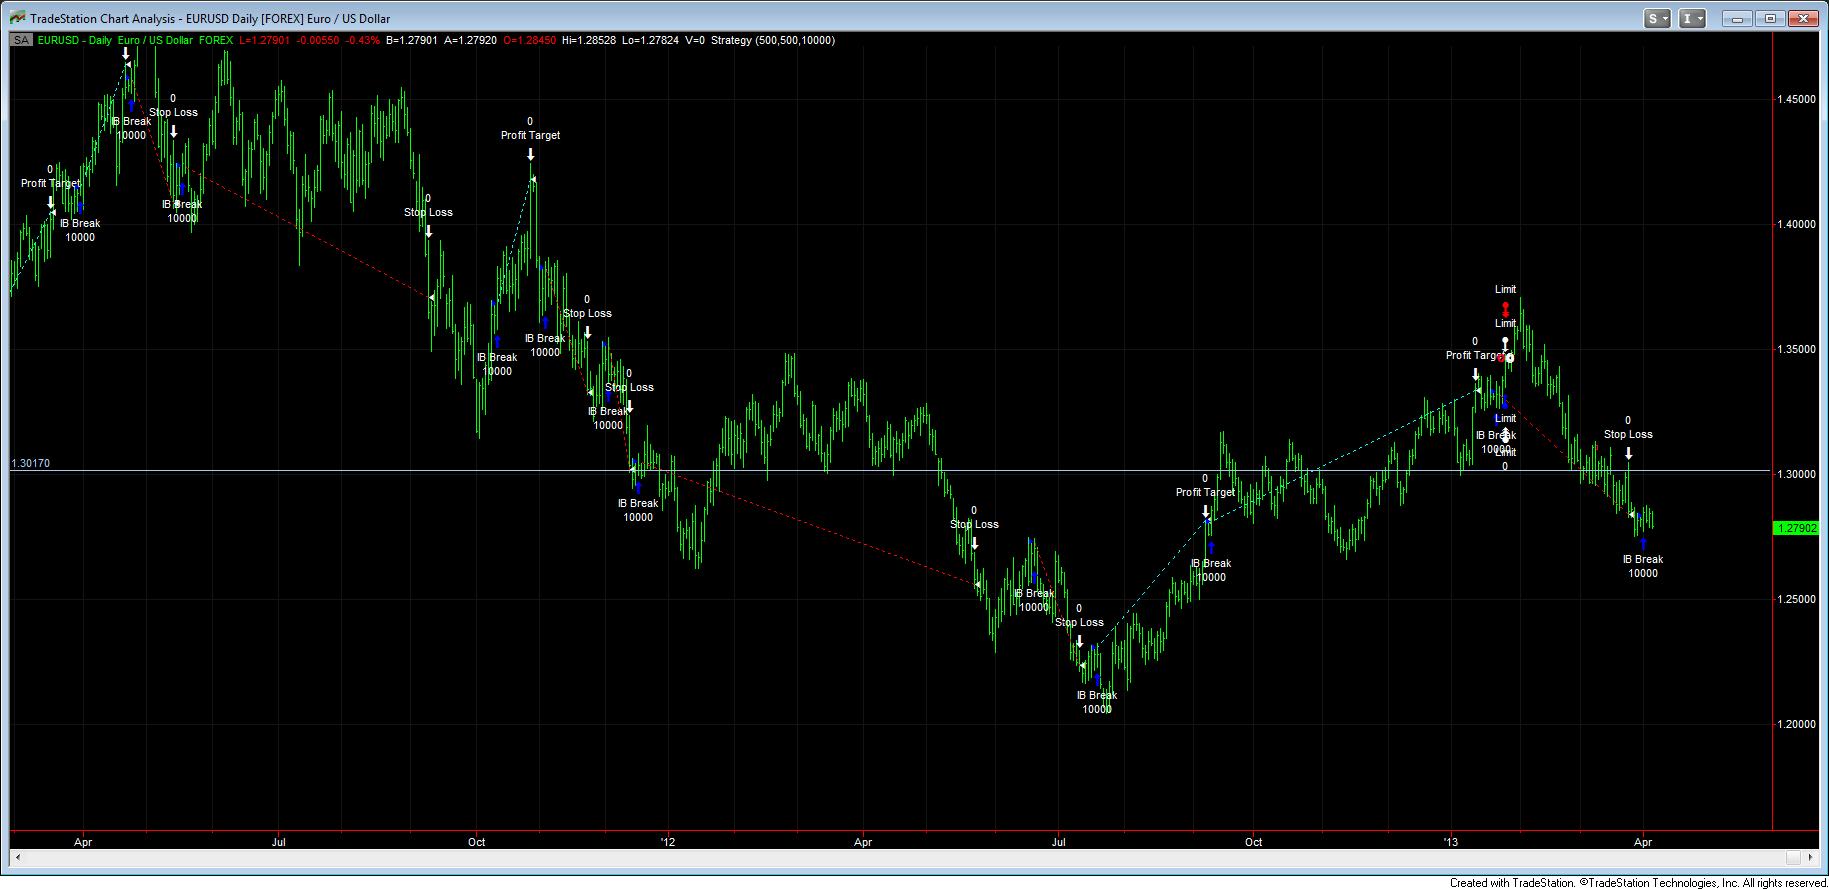1829x889 pixels.
Task: Open the S dropdown button in title bar
Action: pyautogui.click(x=1657, y=18)
